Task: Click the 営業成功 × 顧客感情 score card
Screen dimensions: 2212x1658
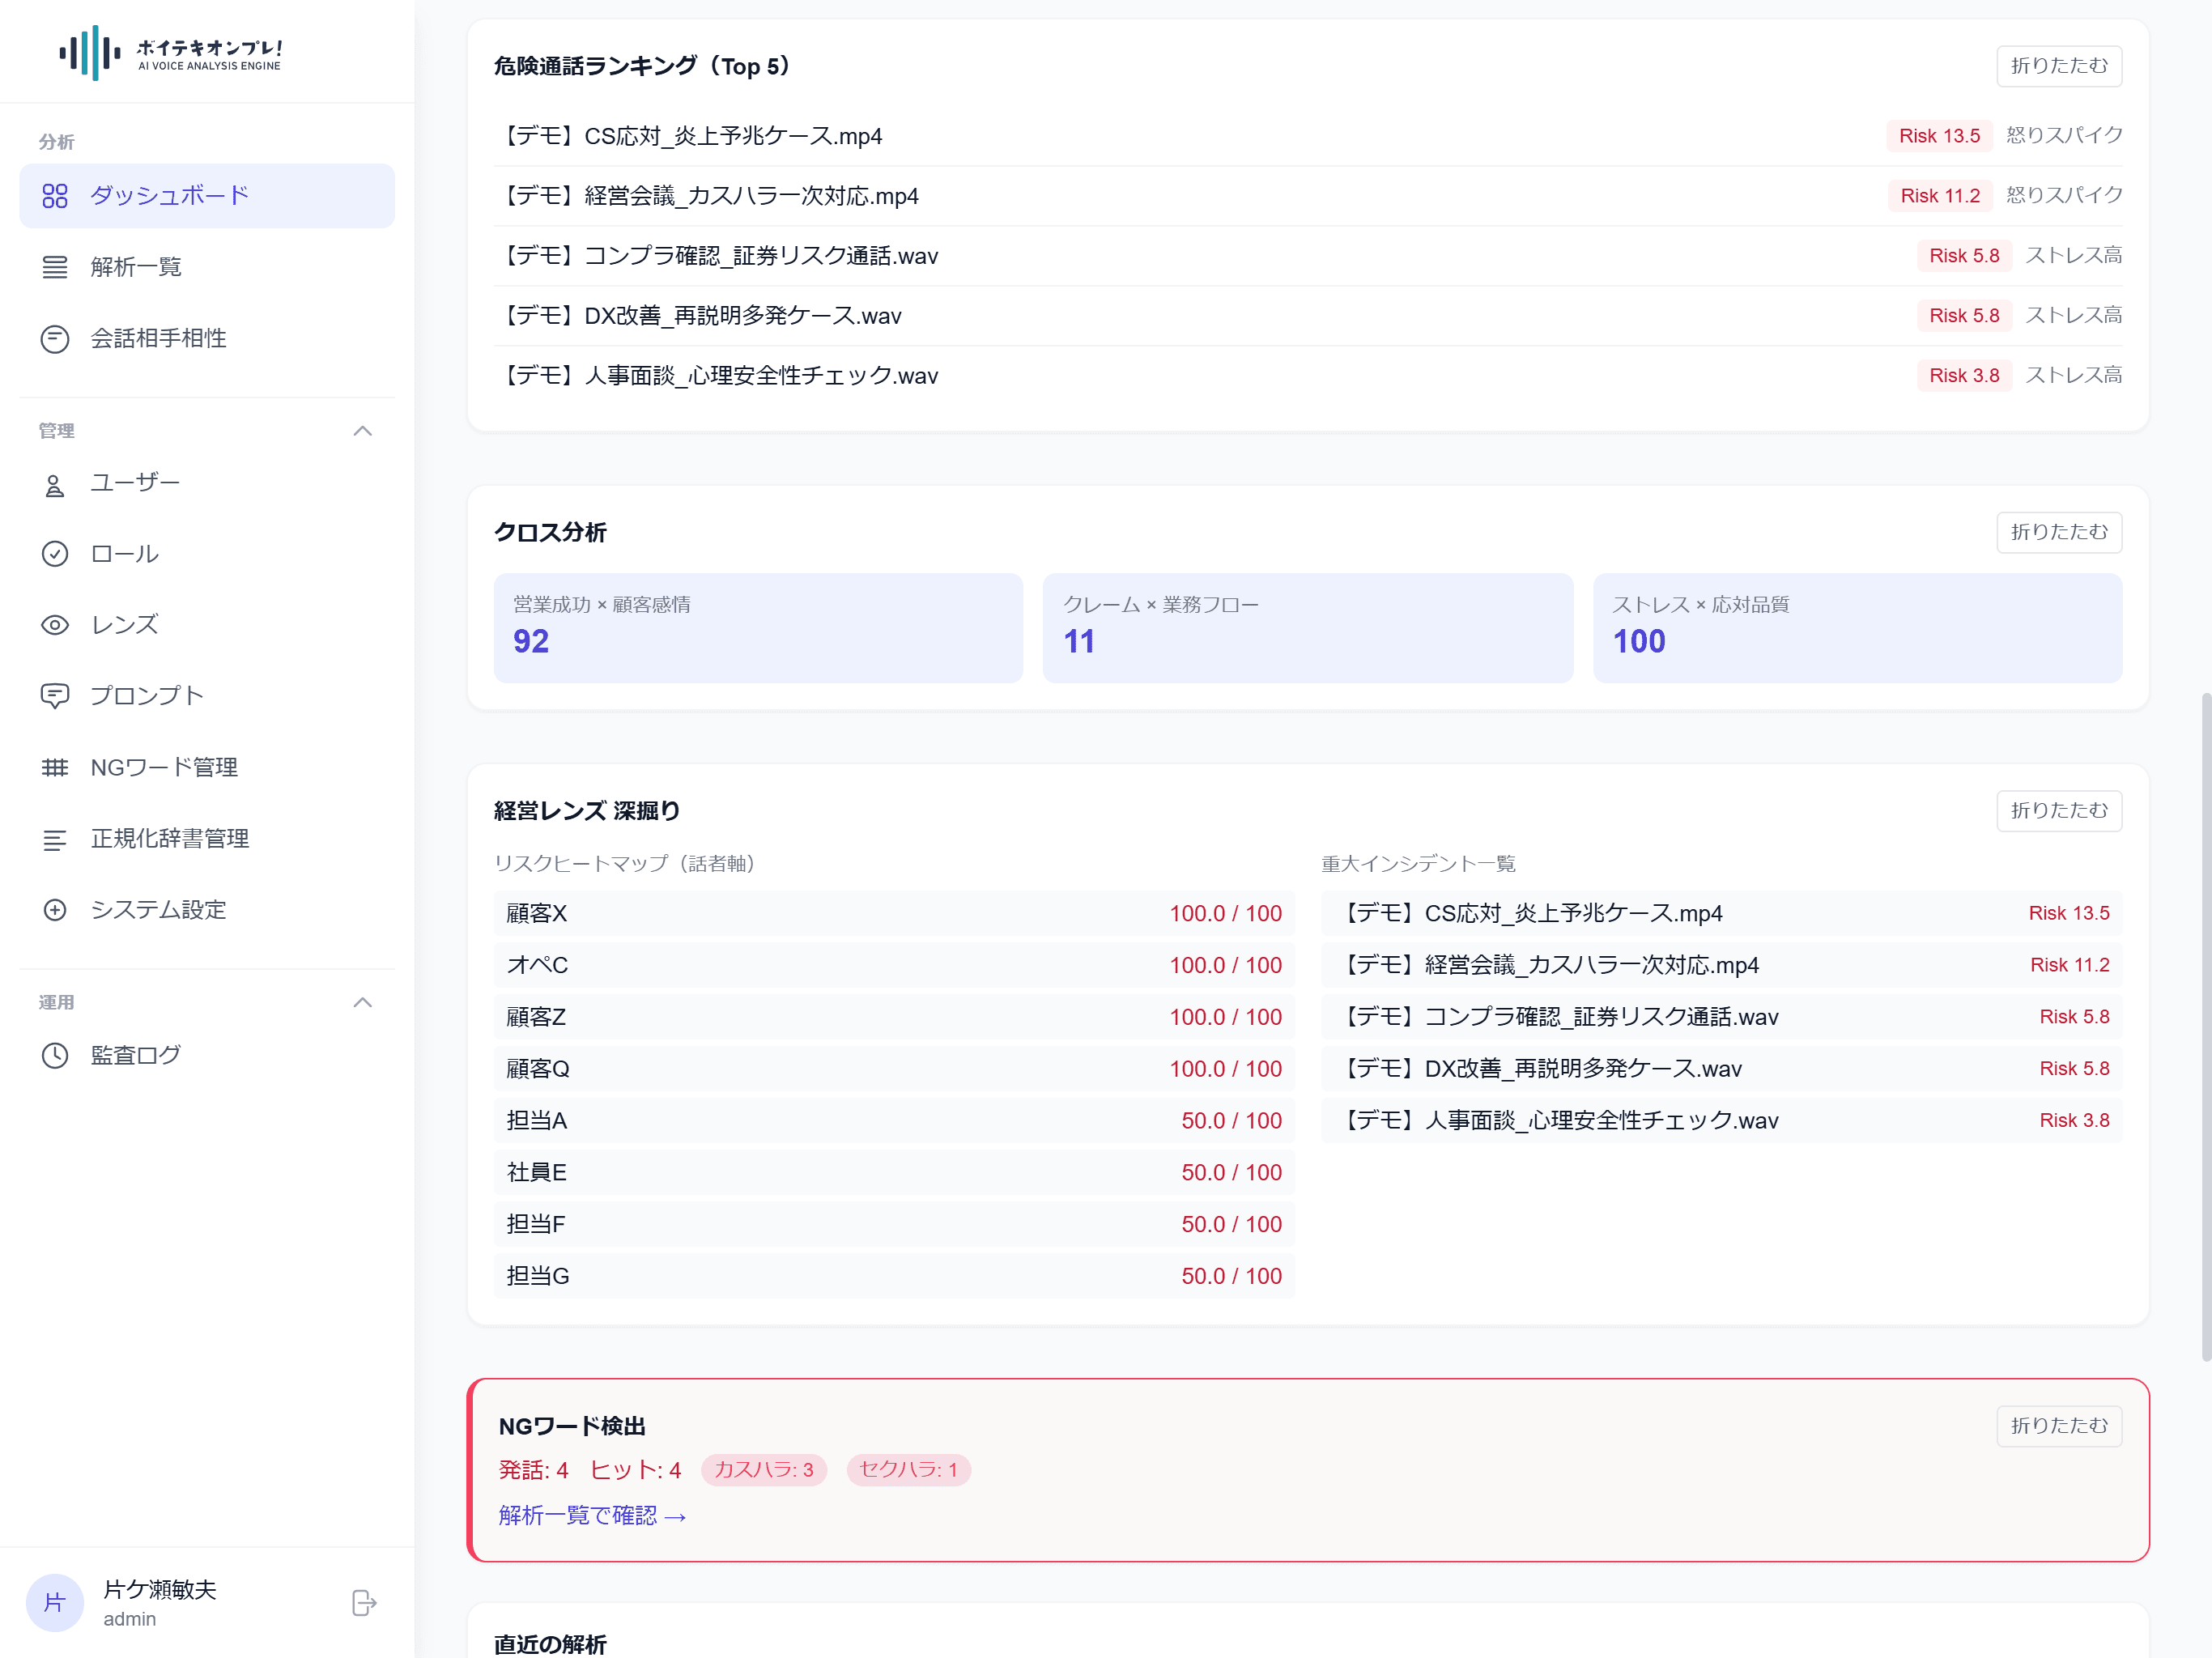Action: (758, 627)
